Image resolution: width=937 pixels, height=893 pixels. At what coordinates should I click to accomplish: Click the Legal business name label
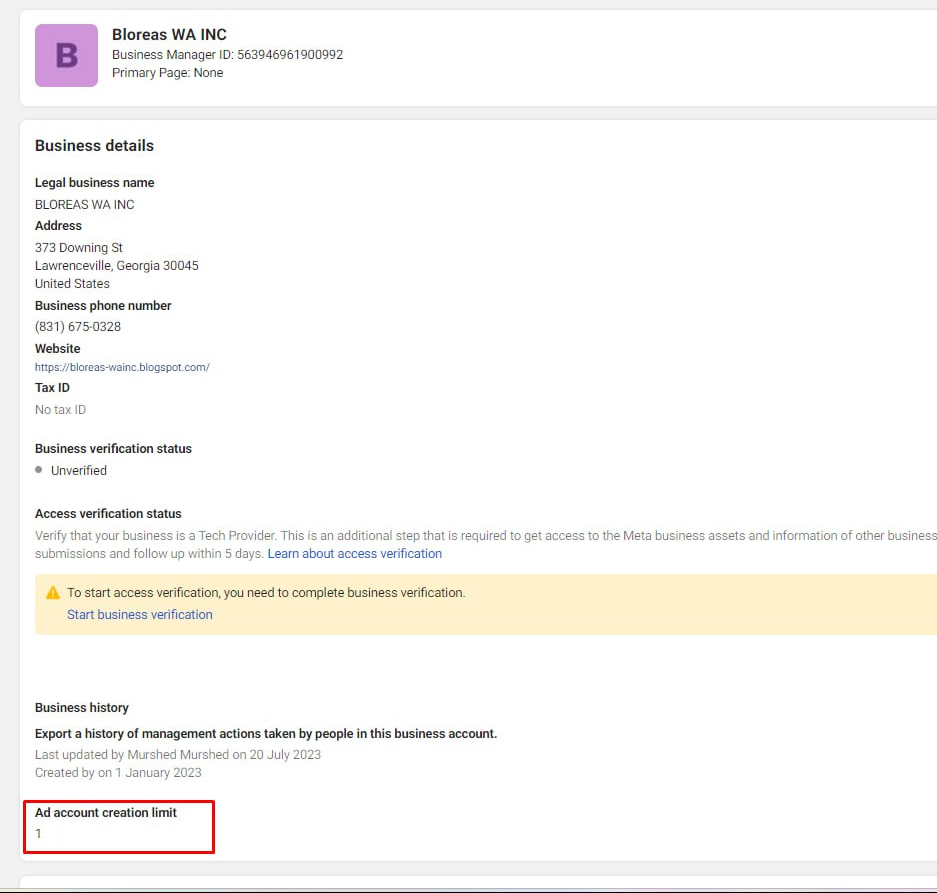click(x=94, y=182)
